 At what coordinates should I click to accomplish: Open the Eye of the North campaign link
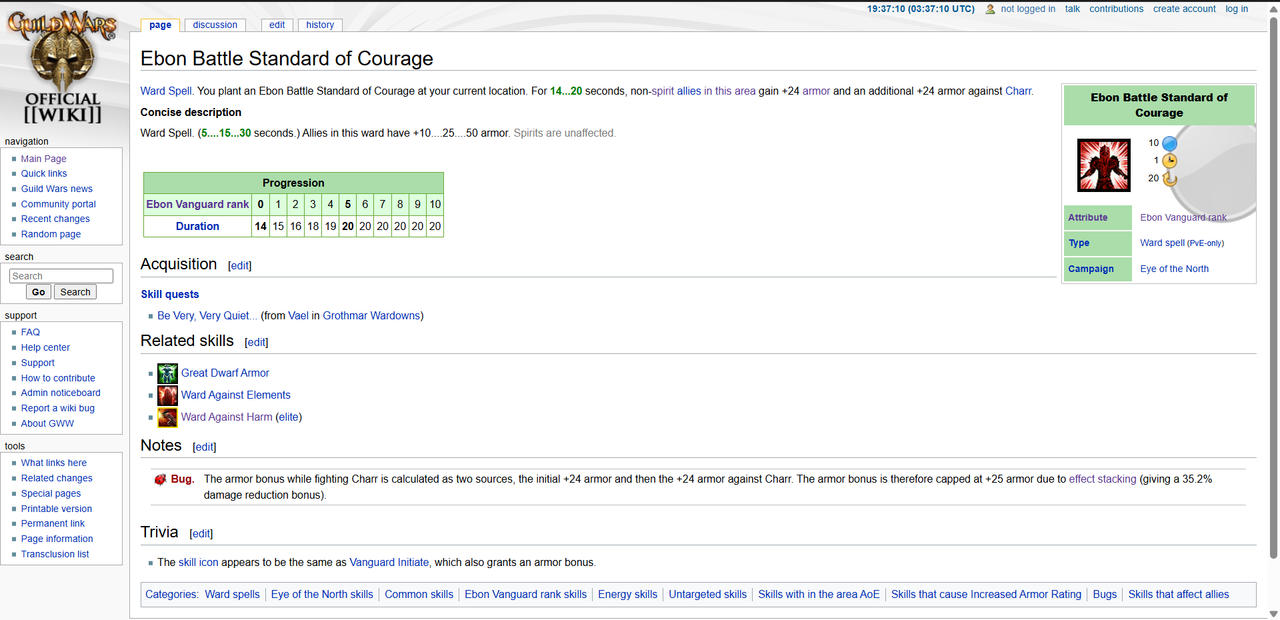(x=1174, y=269)
